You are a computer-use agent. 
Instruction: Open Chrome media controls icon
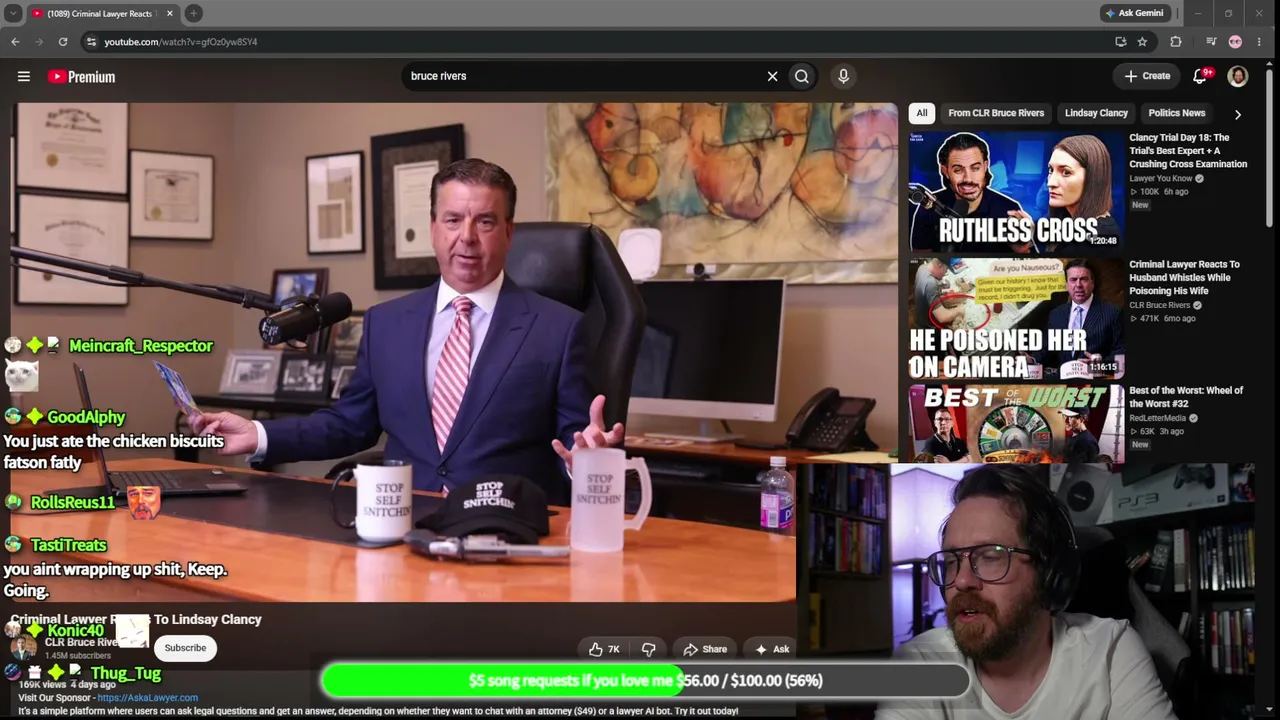coord(1210,41)
